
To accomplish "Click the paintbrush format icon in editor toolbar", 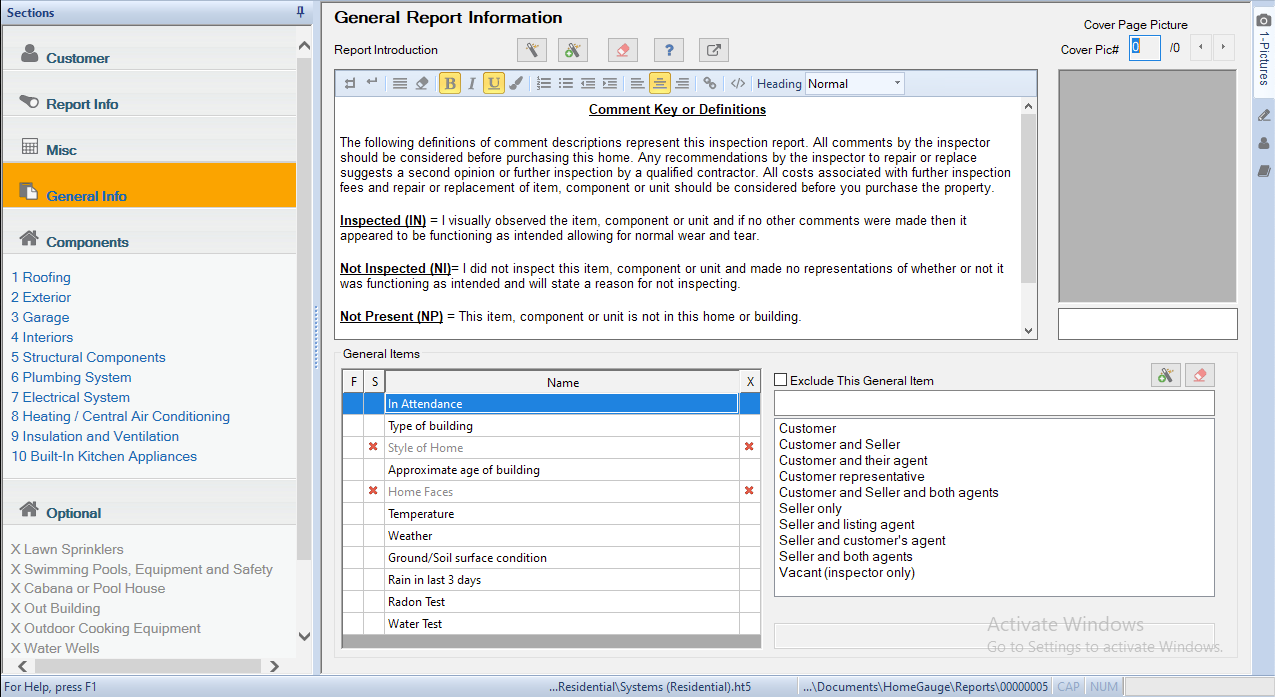I will click(x=516, y=84).
